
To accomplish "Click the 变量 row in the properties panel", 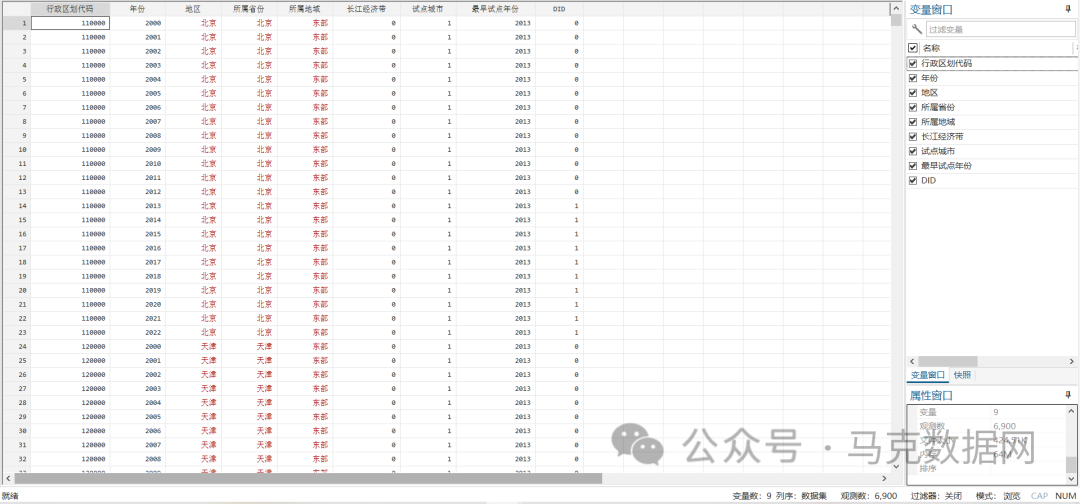I will coord(987,412).
